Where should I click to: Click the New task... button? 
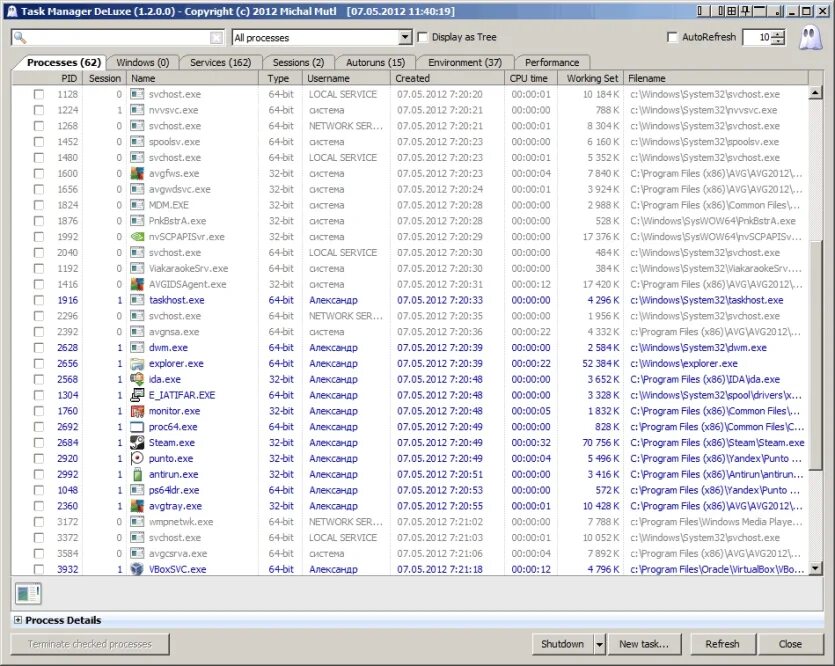click(x=643, y=644)
